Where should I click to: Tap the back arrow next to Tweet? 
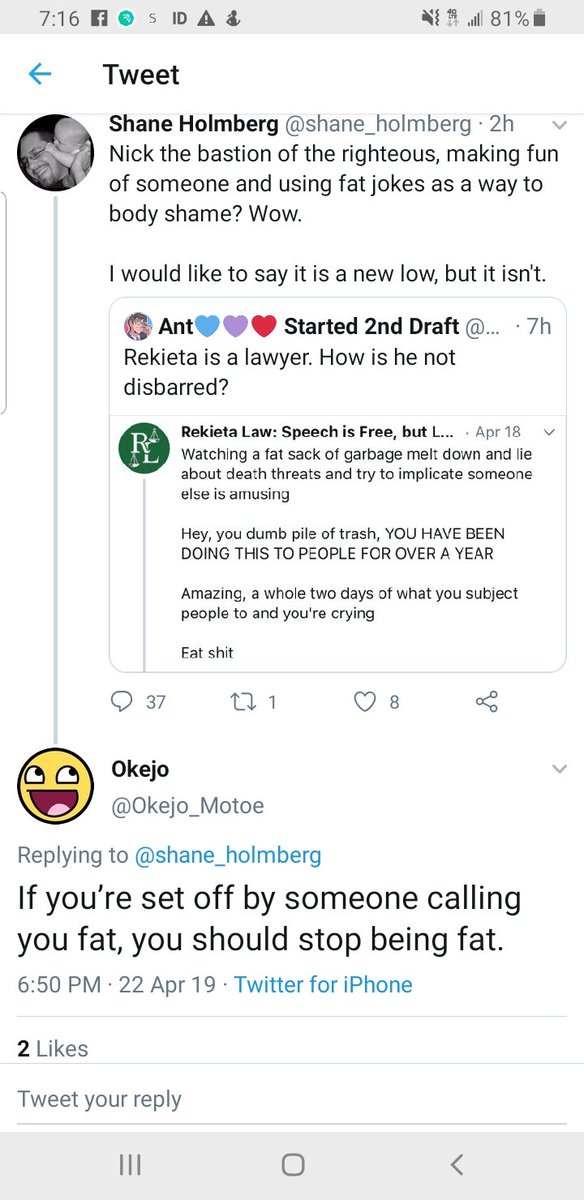39,74
